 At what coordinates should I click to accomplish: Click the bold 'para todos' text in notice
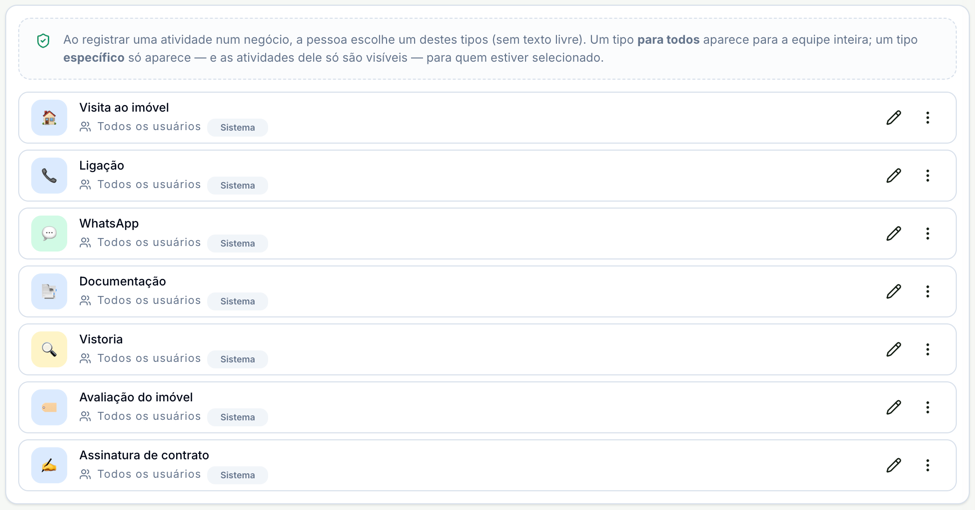coord(668,40)
